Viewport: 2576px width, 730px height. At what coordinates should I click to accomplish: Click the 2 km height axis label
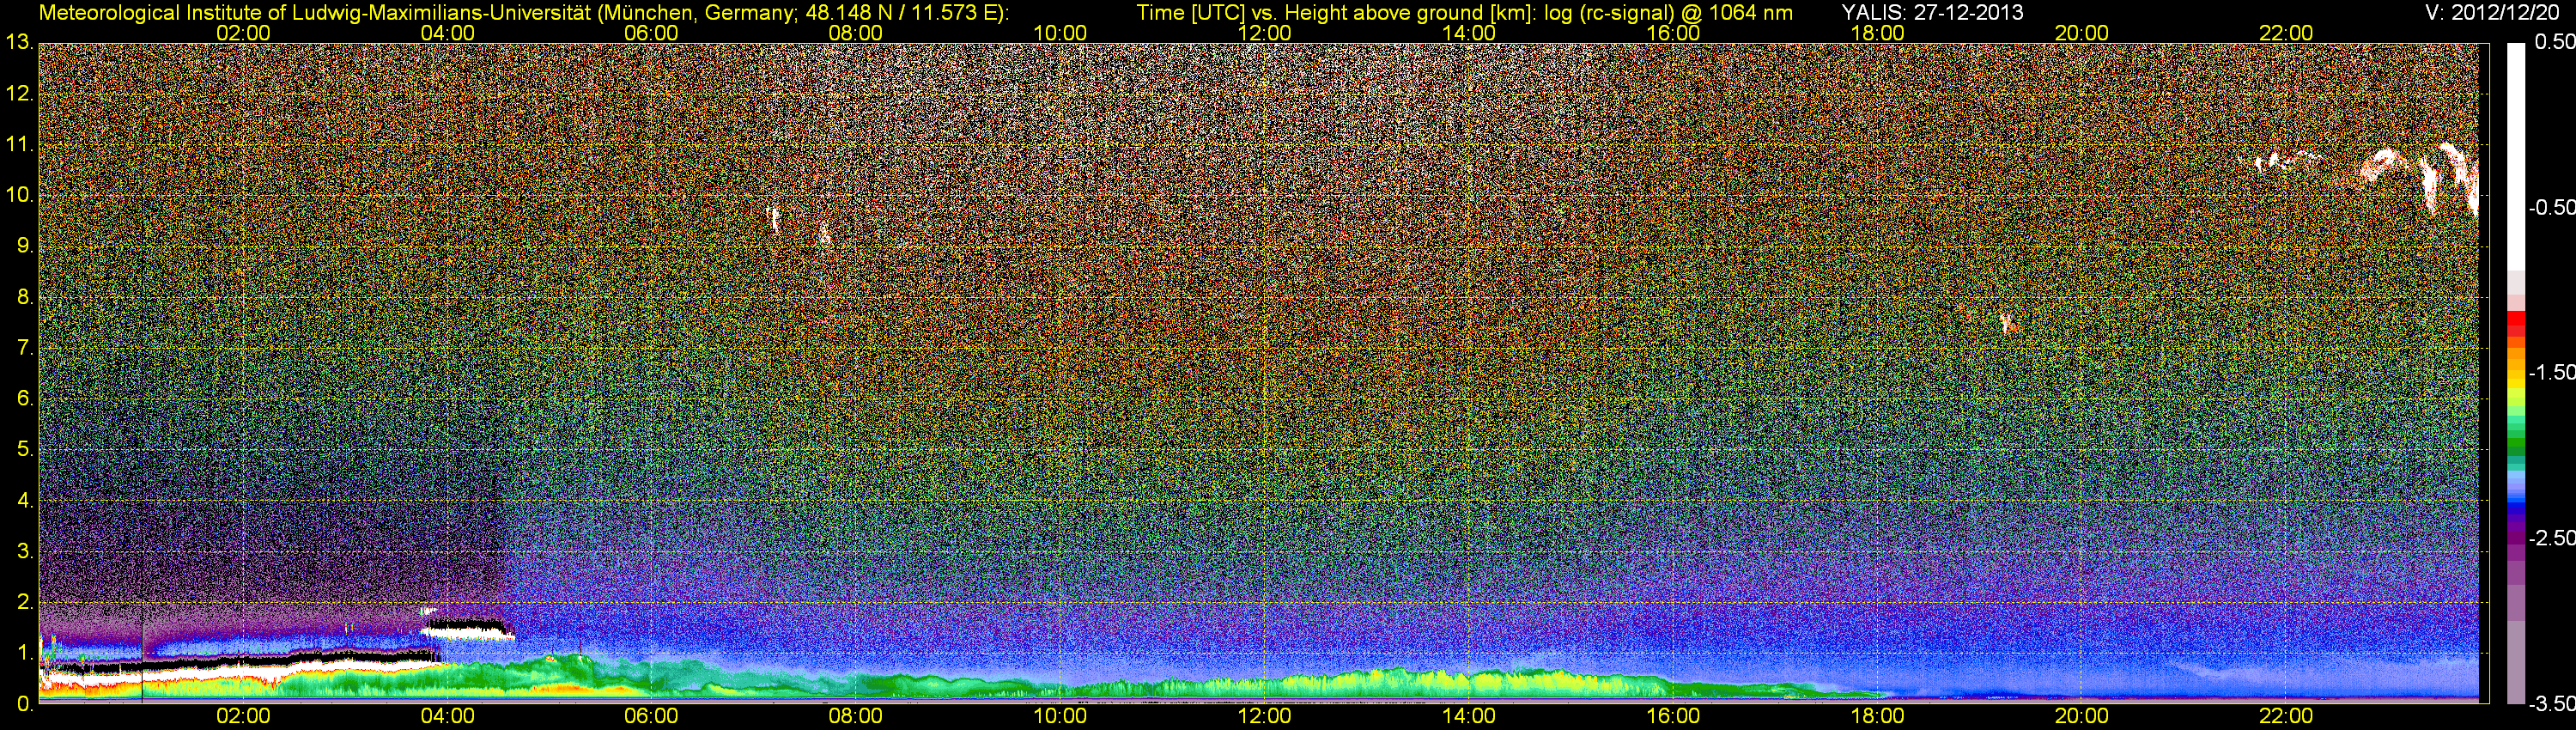click(24, 601)
